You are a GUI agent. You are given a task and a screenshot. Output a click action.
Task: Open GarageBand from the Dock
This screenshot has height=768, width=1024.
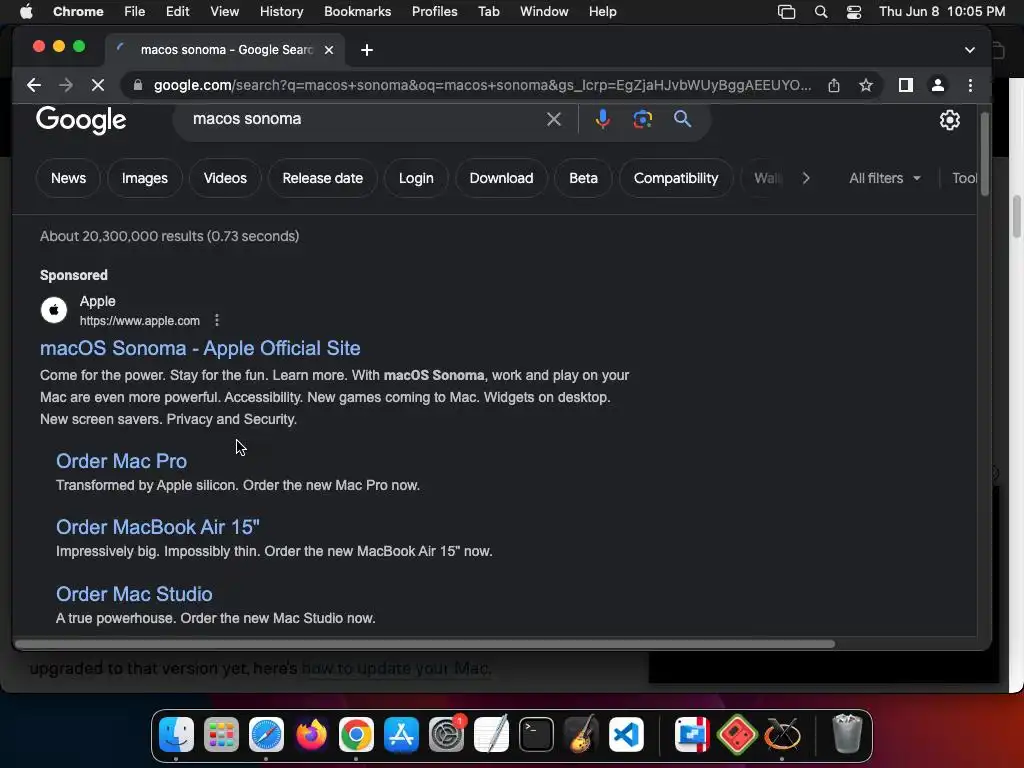[x=581, y=734]
